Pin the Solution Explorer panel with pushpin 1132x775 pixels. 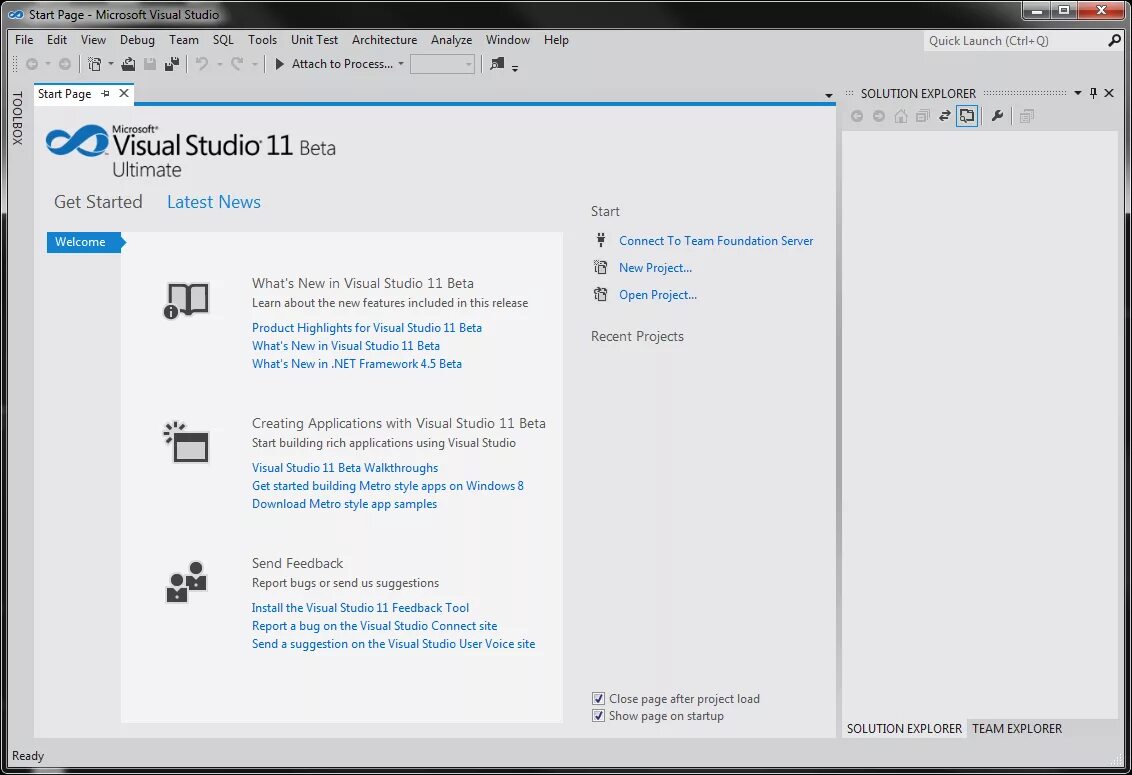point(1093,93)
